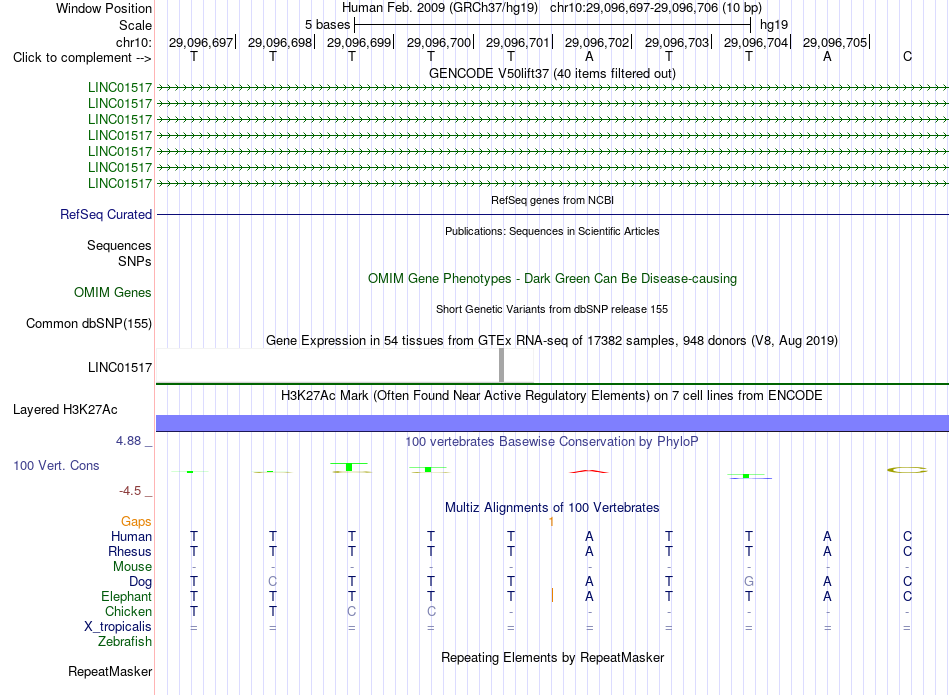
Task: Click the orange gap count '1'
Action: click(x=551, y=522)
